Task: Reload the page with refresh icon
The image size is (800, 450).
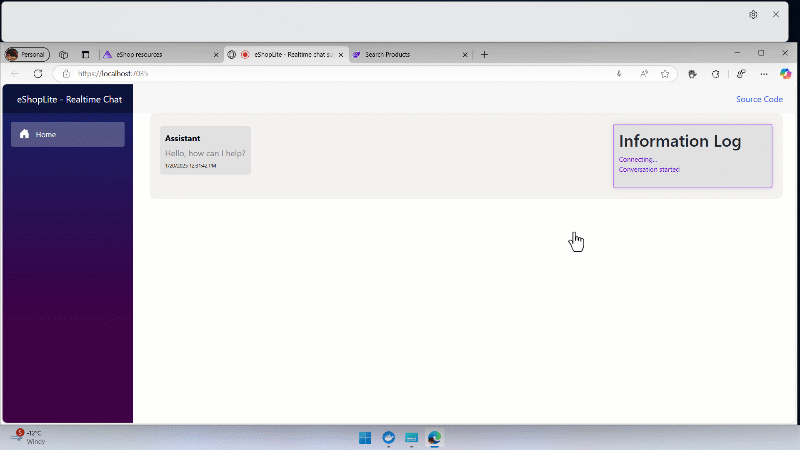Action: 38,73
